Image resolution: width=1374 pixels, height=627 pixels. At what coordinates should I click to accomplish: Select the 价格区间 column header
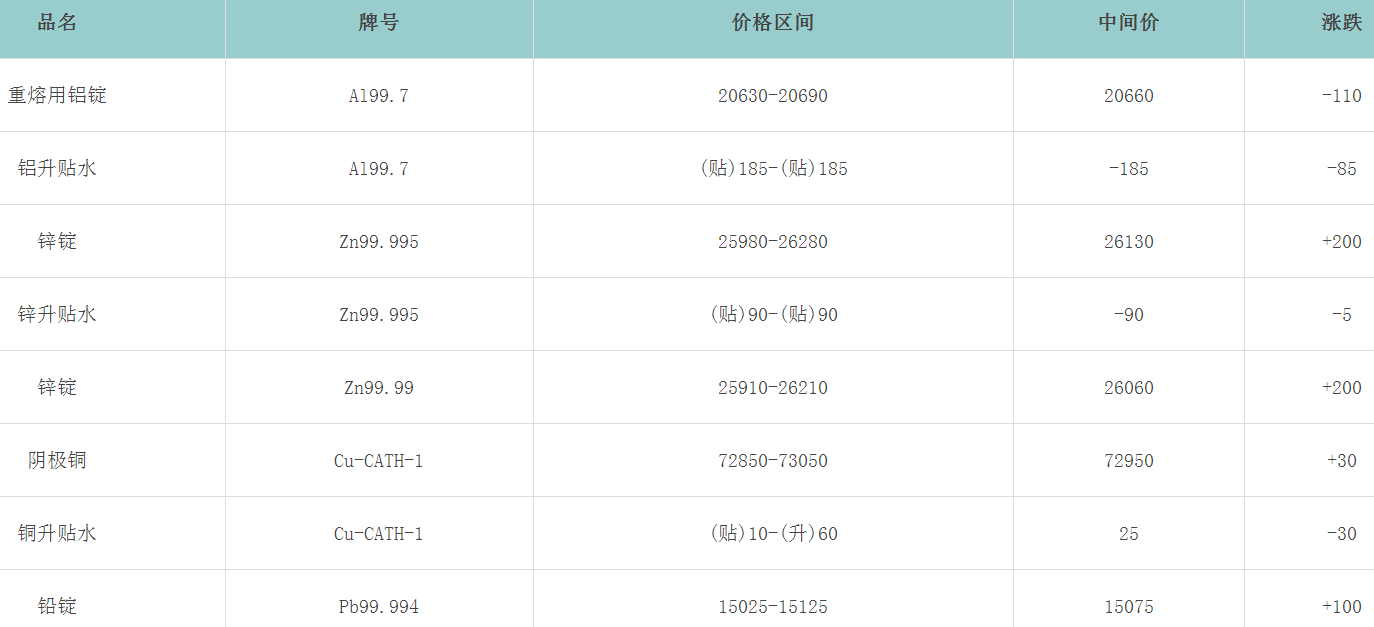click(772, 23)
